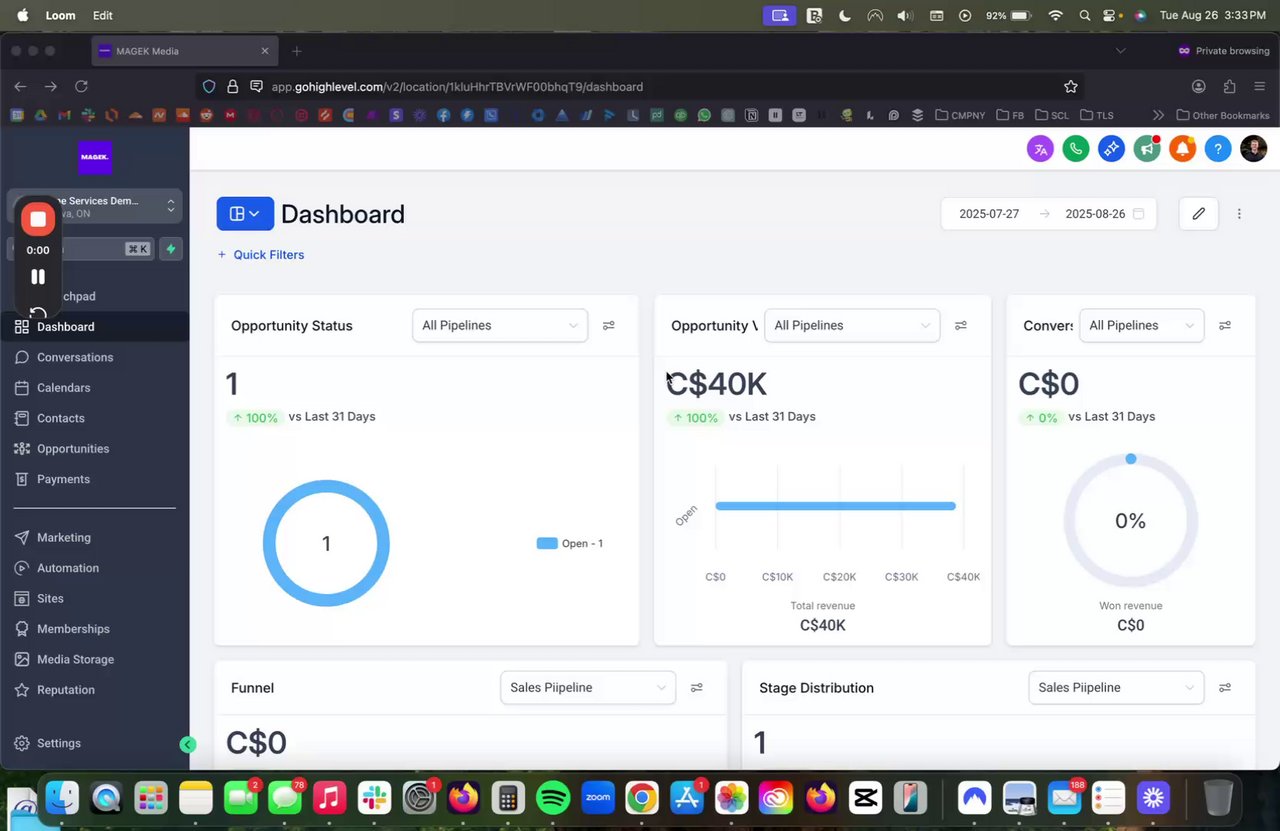The image size is (1280, 831).
Task: Open the Edit menu in menu bar
Action: (x=102, y=16)
